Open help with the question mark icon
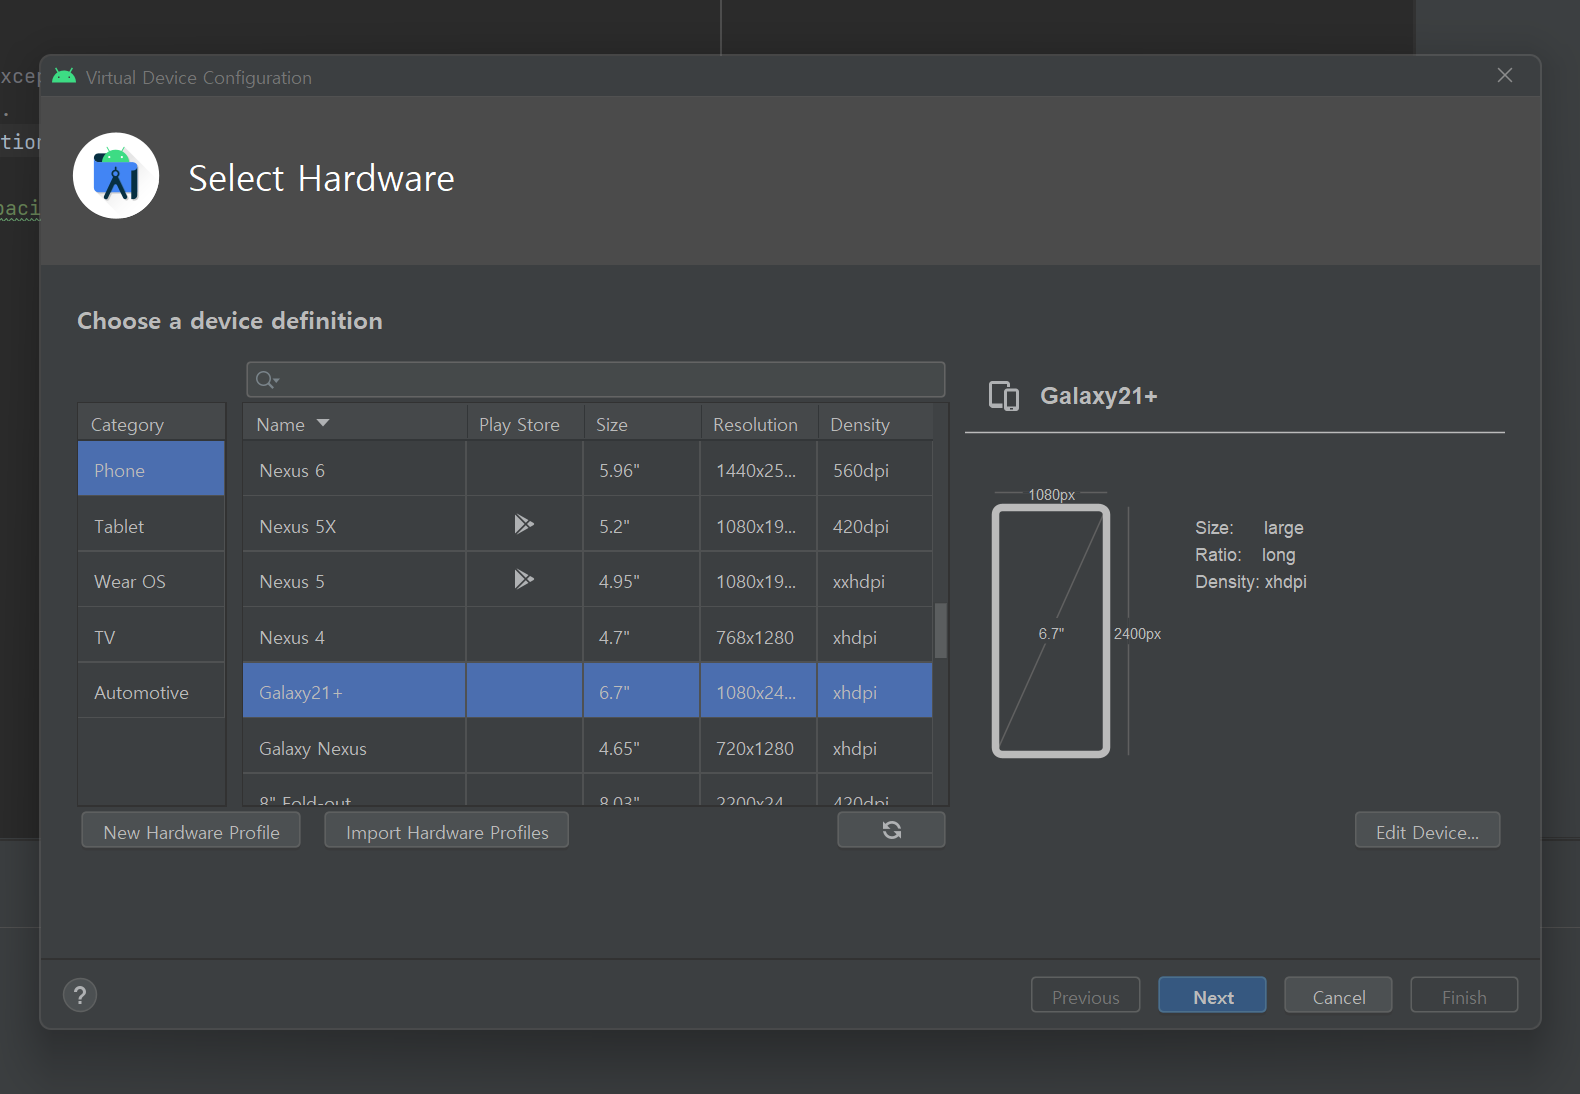 tap(80, 995)
